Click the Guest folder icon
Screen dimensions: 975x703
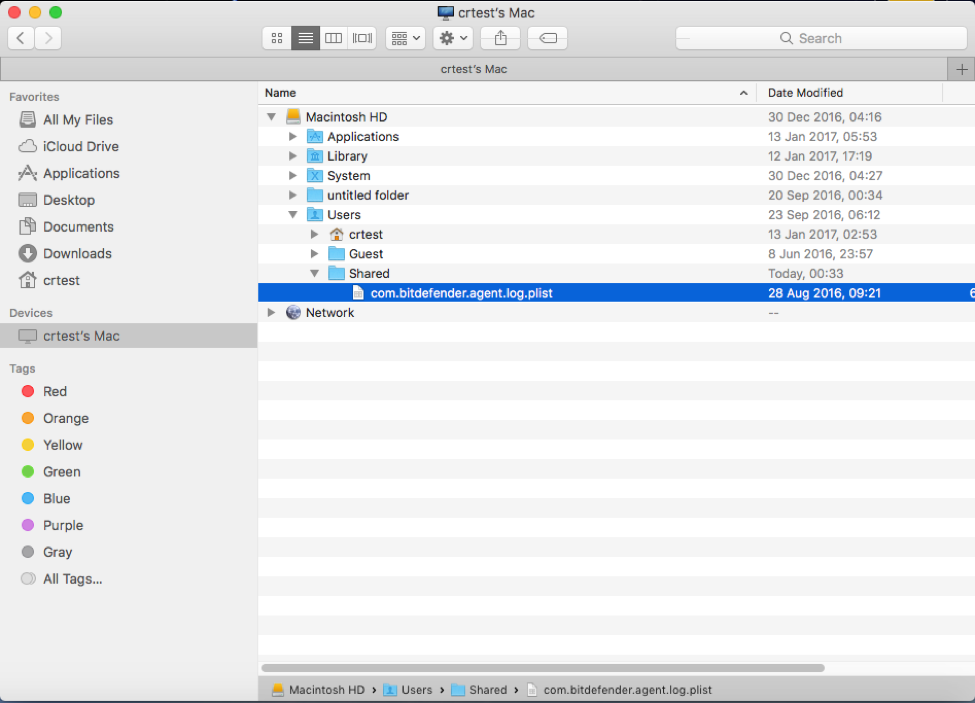point(336,254)
